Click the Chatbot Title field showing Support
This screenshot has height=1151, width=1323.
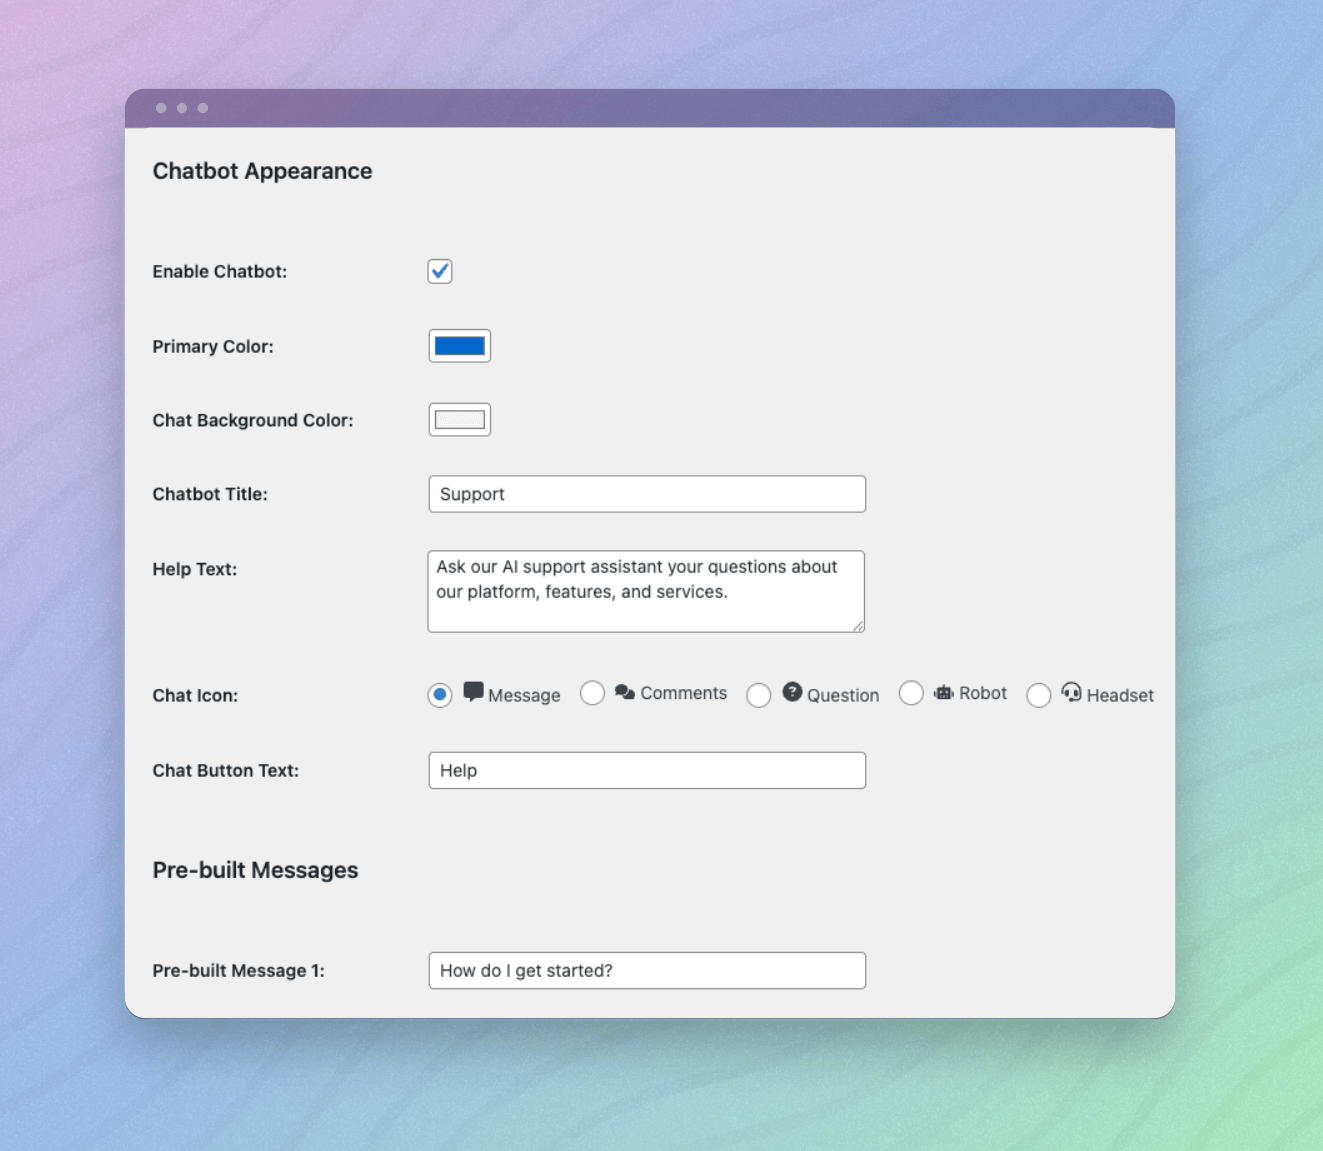[x=646, y=493]
